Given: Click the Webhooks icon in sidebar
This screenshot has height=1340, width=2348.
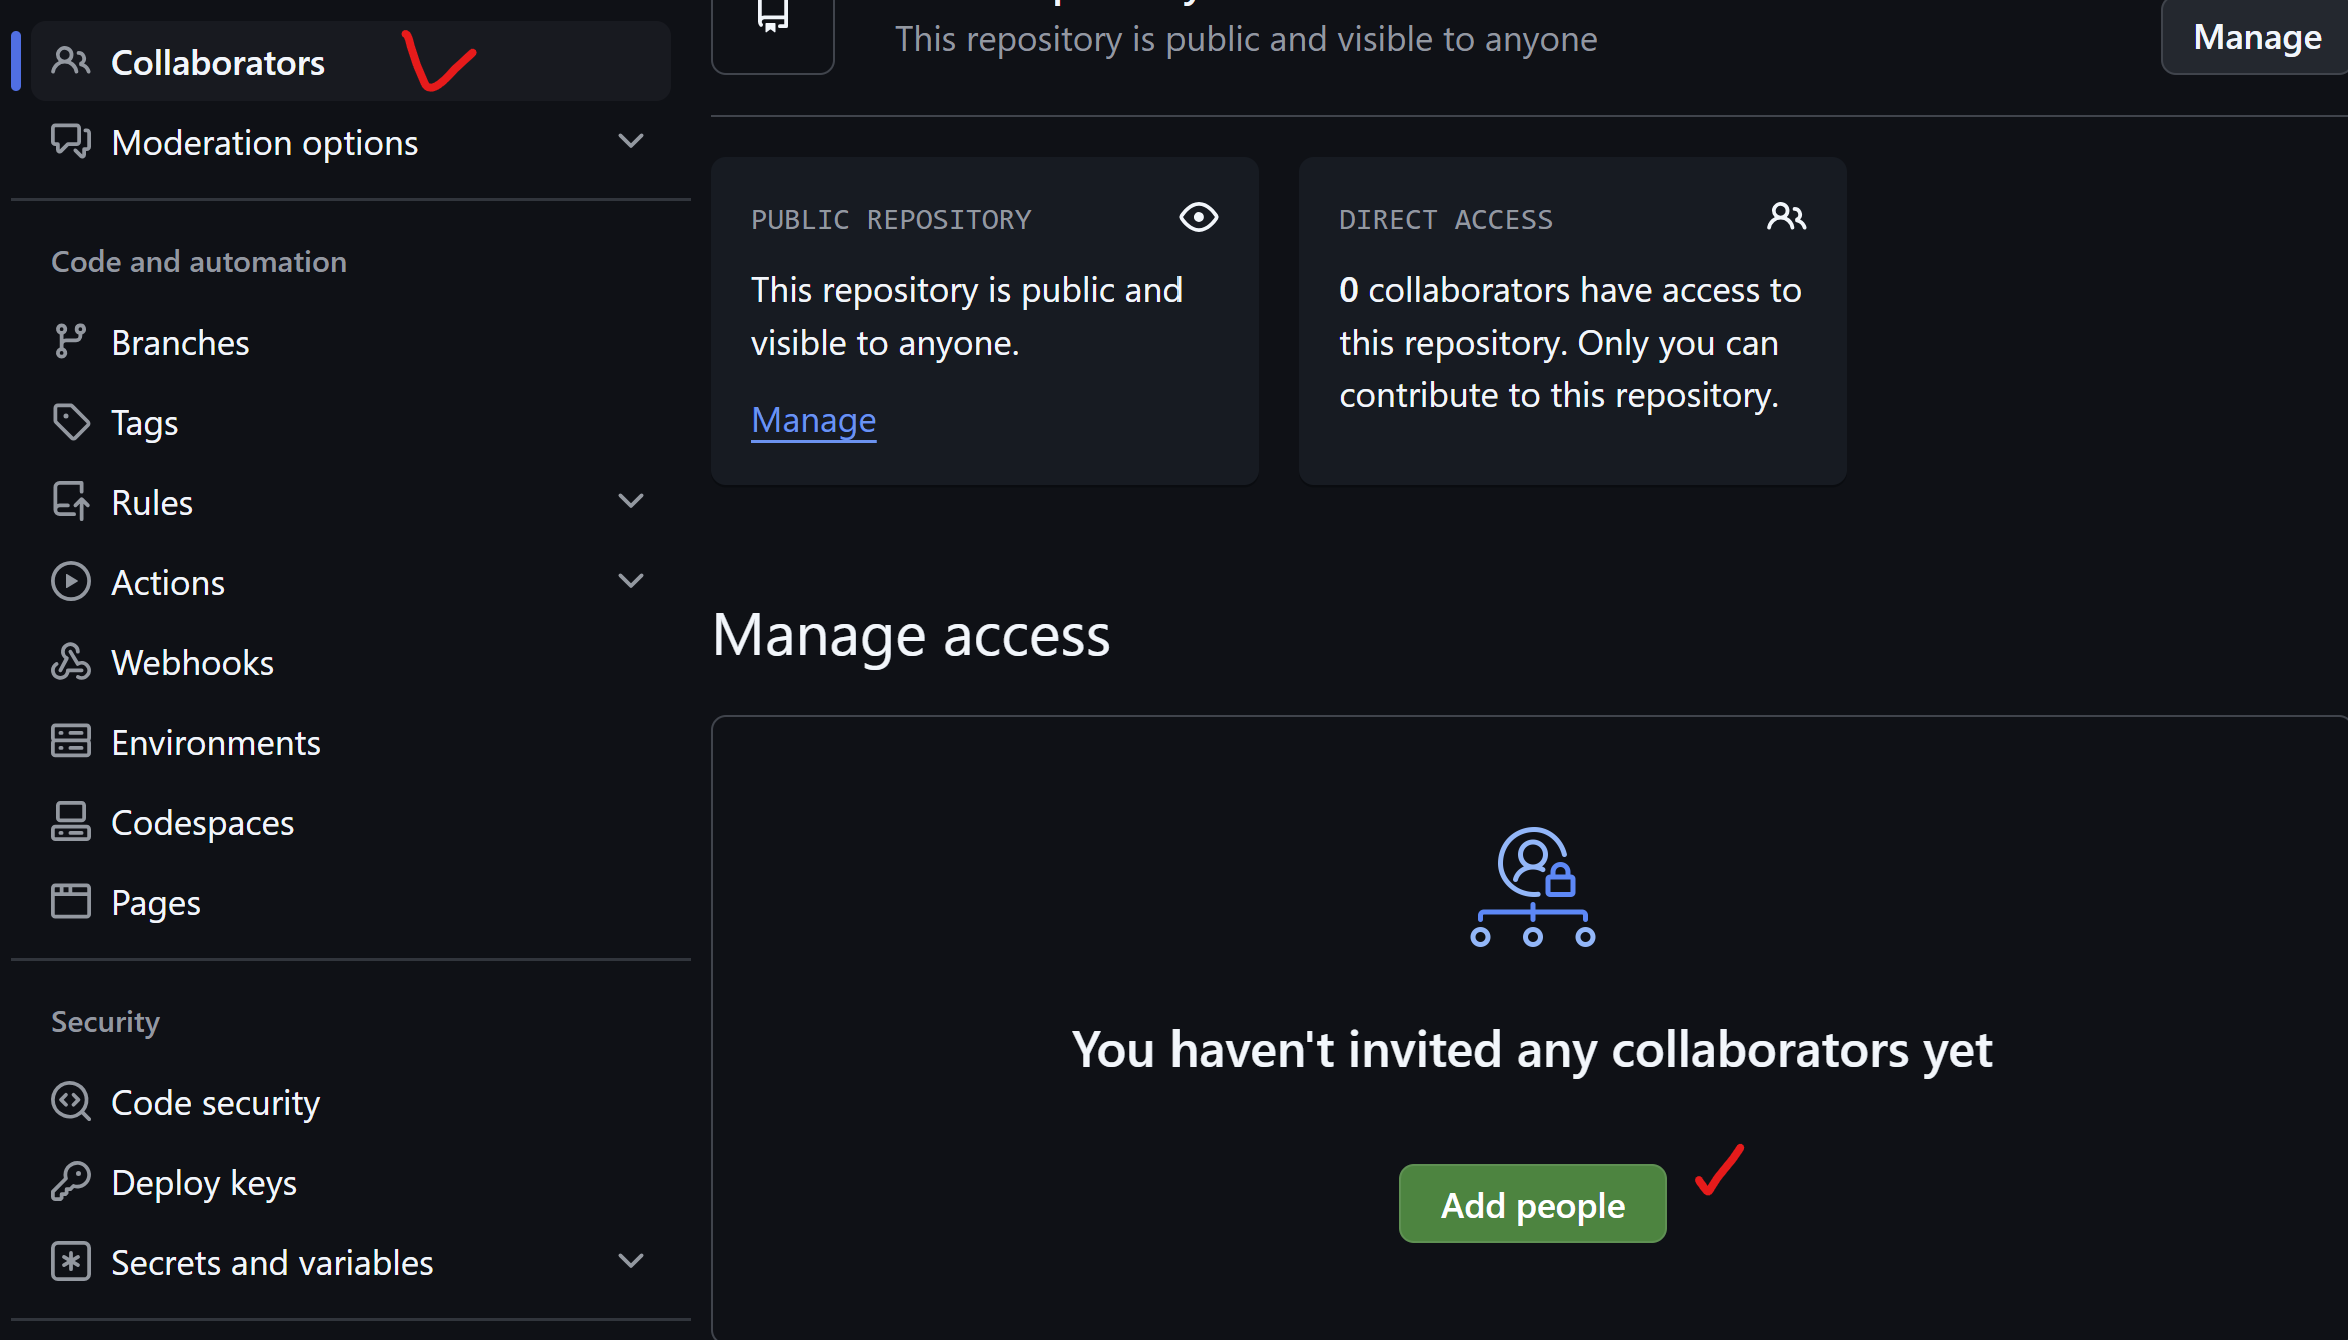Looking at the screenshot, I should [x=70, y=662].
